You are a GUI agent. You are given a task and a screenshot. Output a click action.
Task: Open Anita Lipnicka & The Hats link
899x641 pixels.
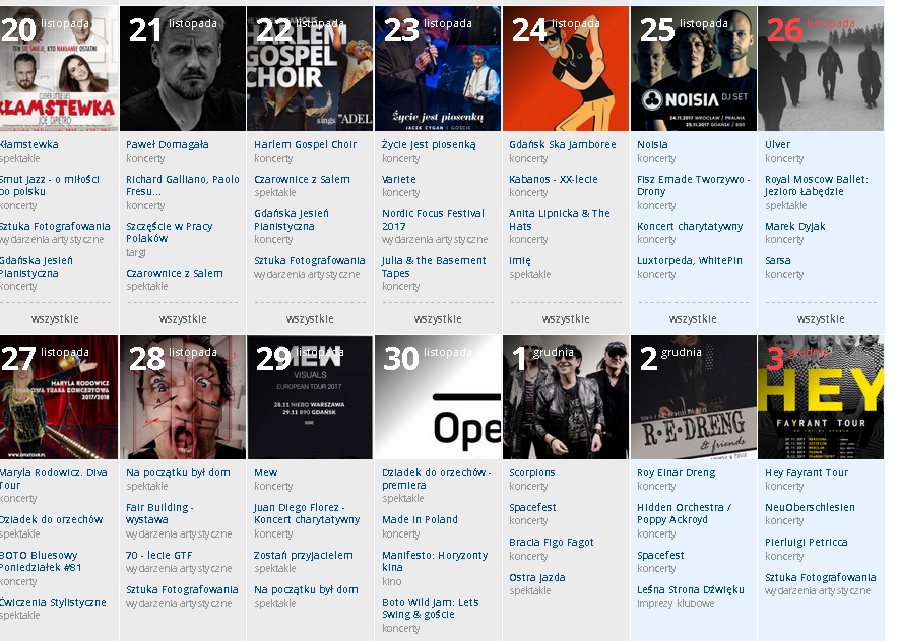pyautogui.click(x=560, y=220)
